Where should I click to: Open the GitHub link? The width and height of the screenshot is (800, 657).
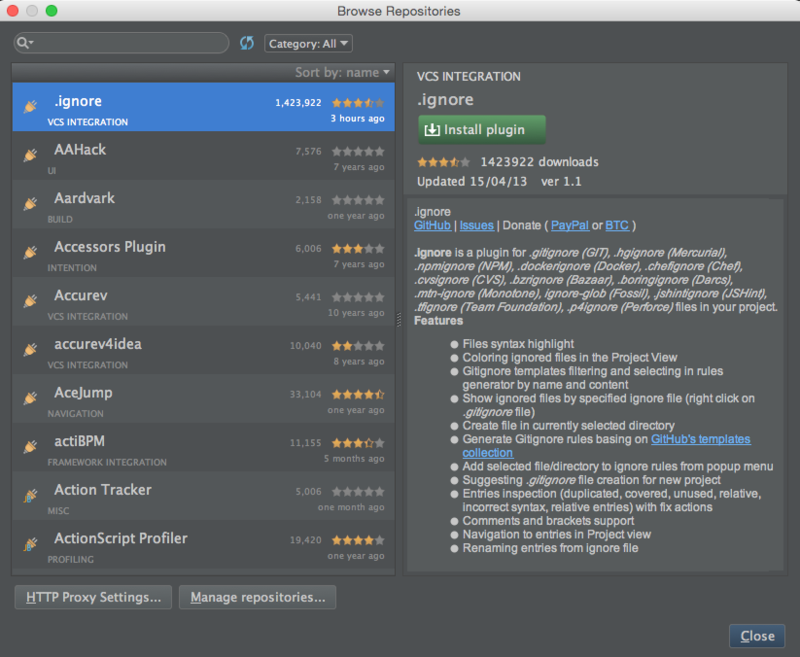tap(432, 225)
